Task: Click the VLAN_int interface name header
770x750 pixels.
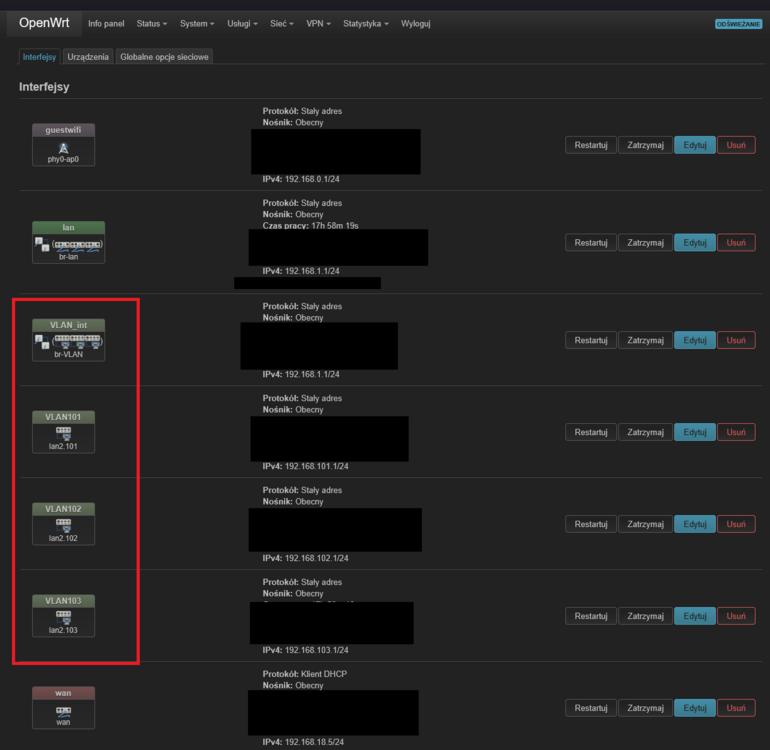Action: pyautogui.click(x=68, y=325)
